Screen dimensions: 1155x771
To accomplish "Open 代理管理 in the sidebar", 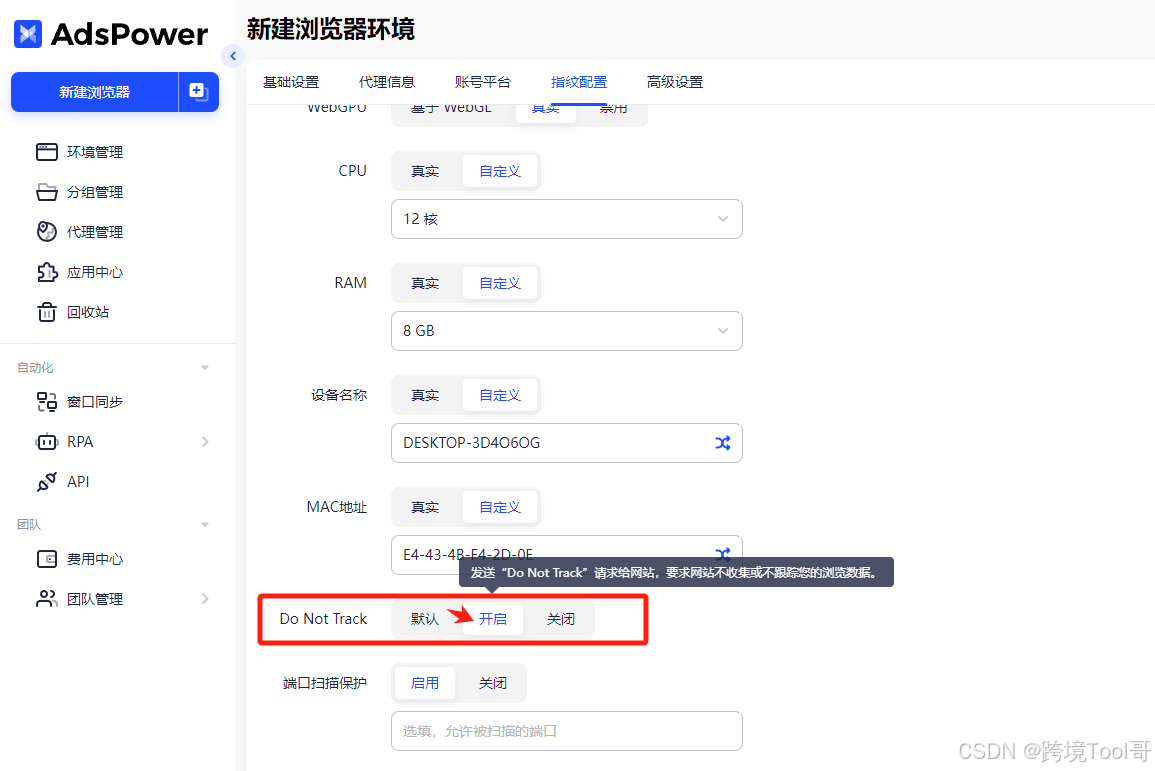I will [95, 232].
